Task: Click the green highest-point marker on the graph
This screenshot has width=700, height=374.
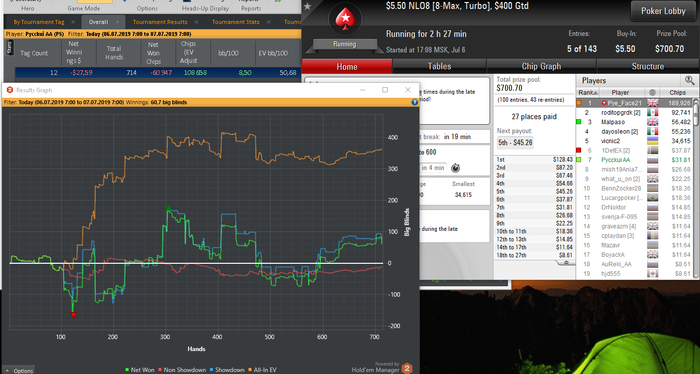Action: click(x=168, y=208)
